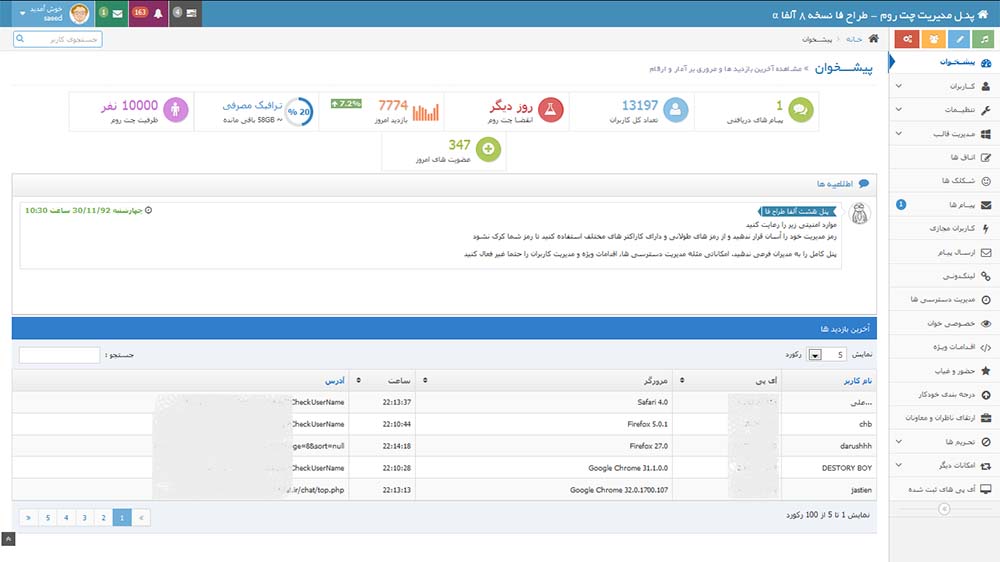Screen dimensions: 1000x562
Task: Click the auto-ranking up-arrow circle icon
Action: pyautogui.click(x=986, y=395)
